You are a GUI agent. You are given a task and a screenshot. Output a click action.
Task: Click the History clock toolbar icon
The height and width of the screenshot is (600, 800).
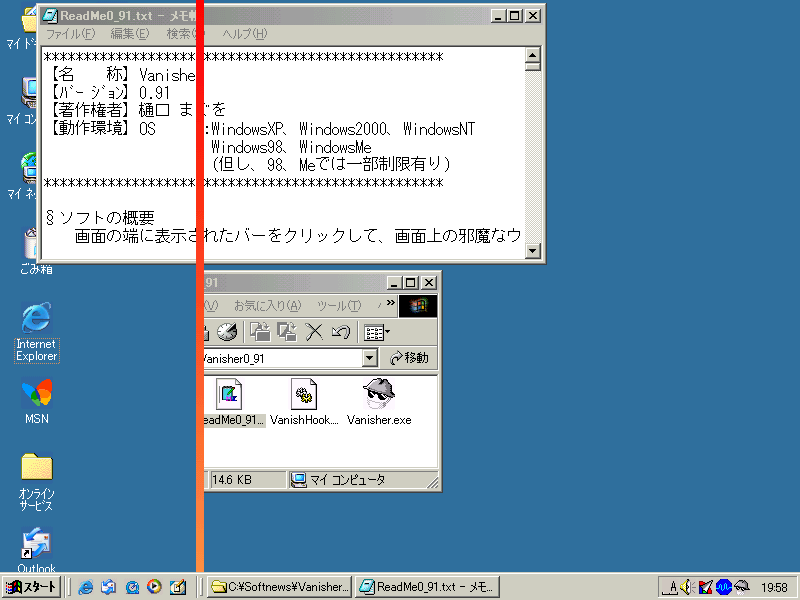227,332
